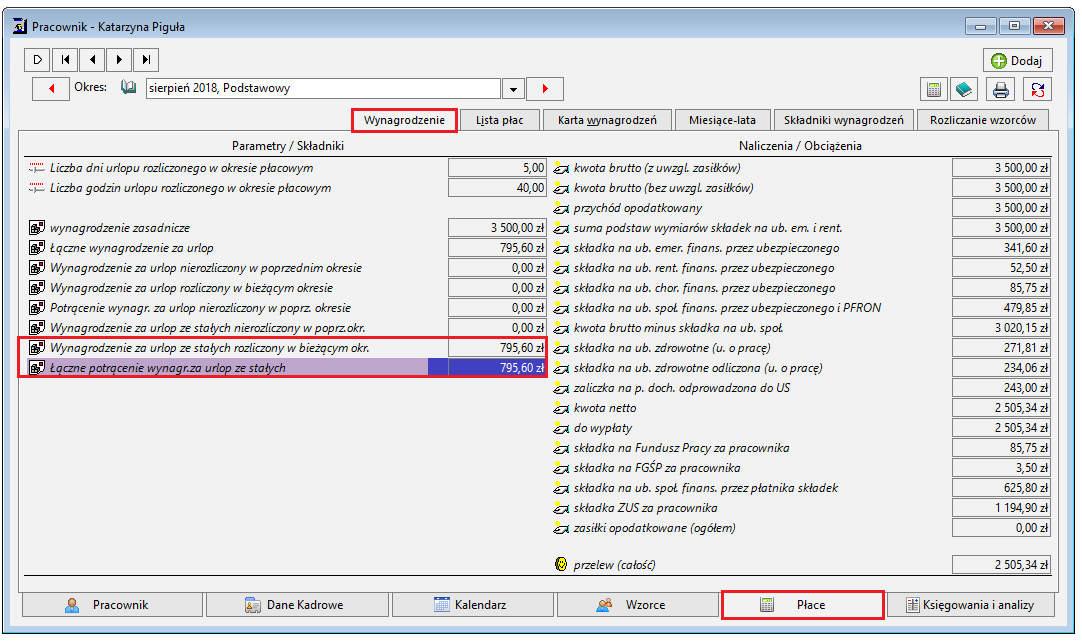Viewport: 1082px width, 643px height.
Task: Open the Składniki wynagrodzeń tab
Action: (x=843, y=120)
